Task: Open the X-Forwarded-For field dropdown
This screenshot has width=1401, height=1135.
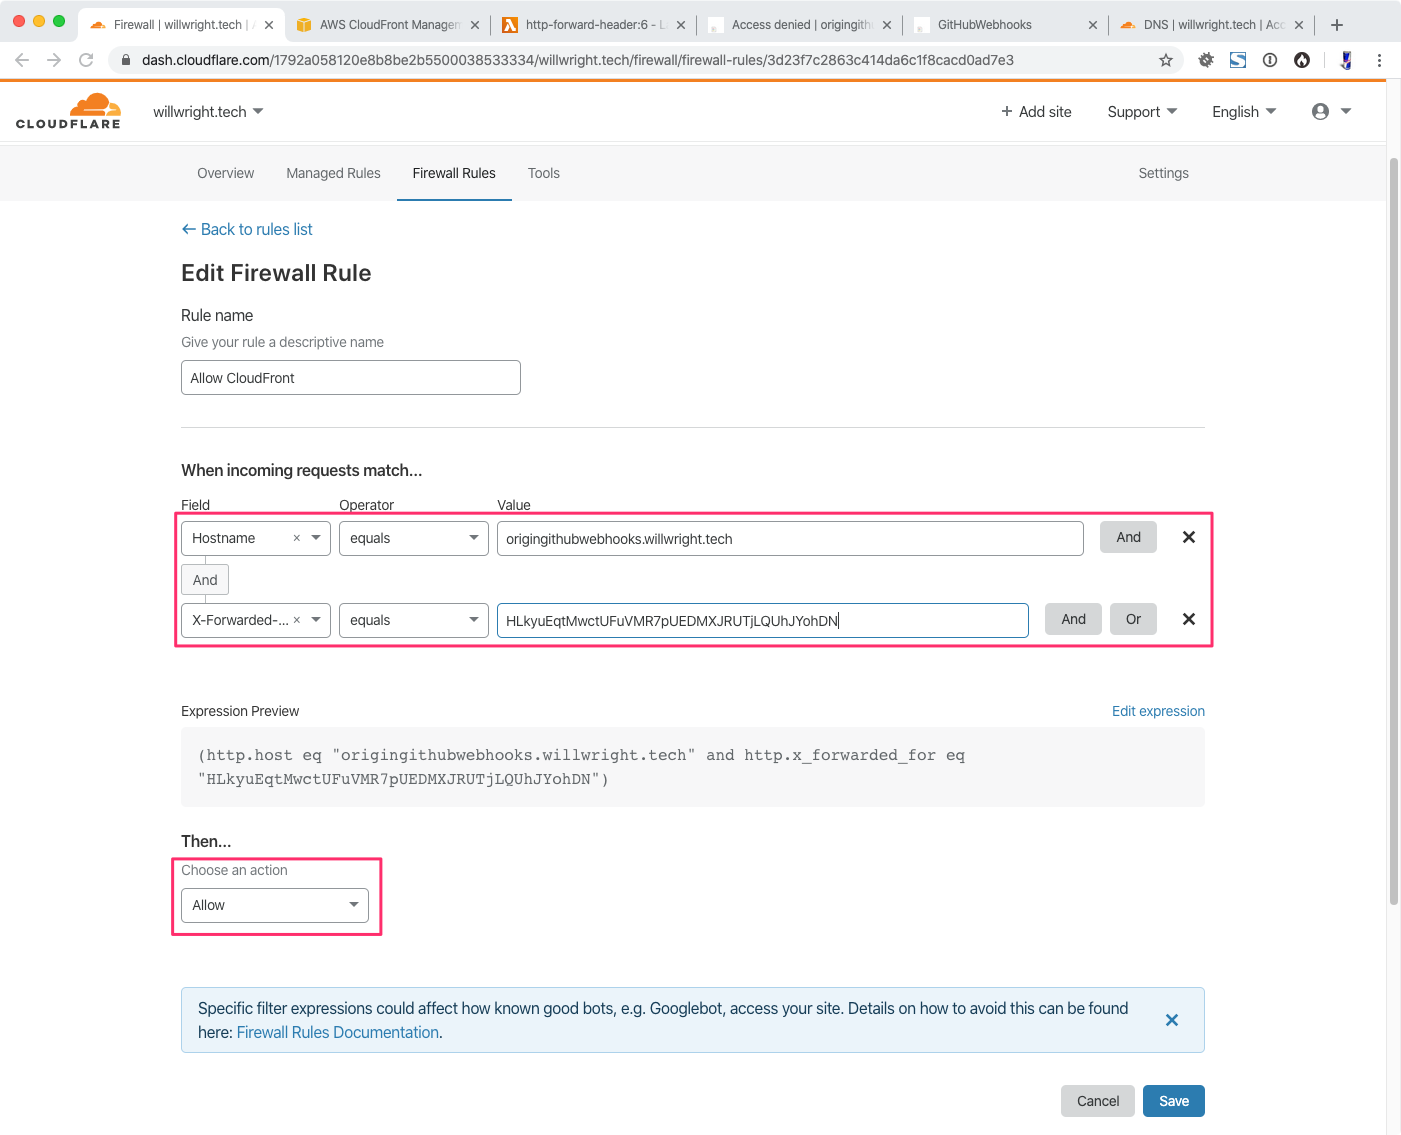Action: click(316, 620)
